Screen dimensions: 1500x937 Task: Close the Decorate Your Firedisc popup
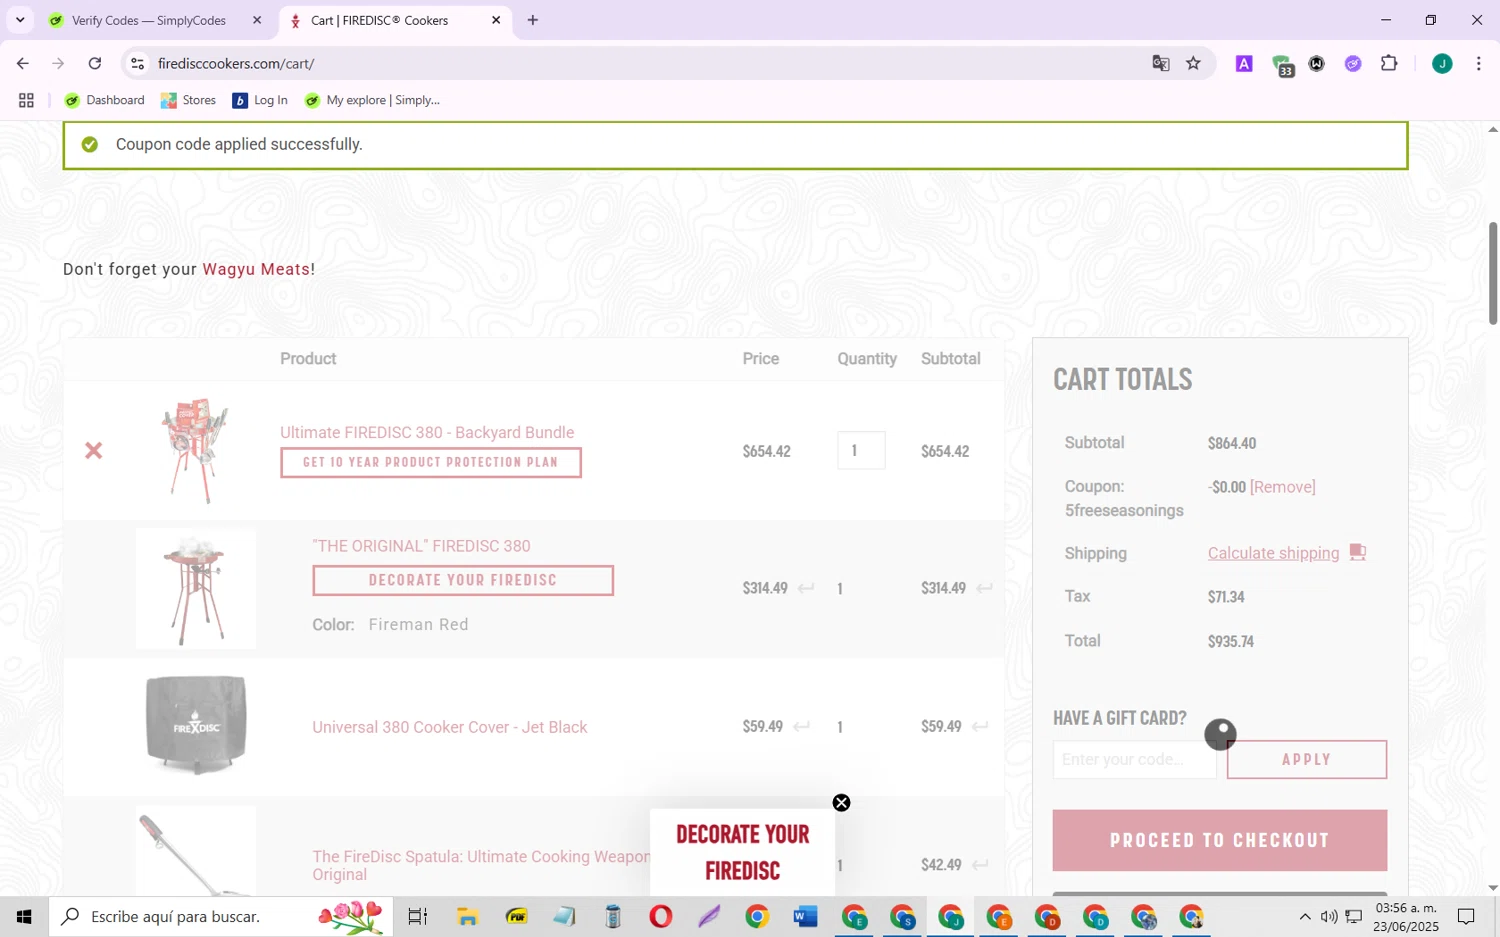click(x=841, y=803)
